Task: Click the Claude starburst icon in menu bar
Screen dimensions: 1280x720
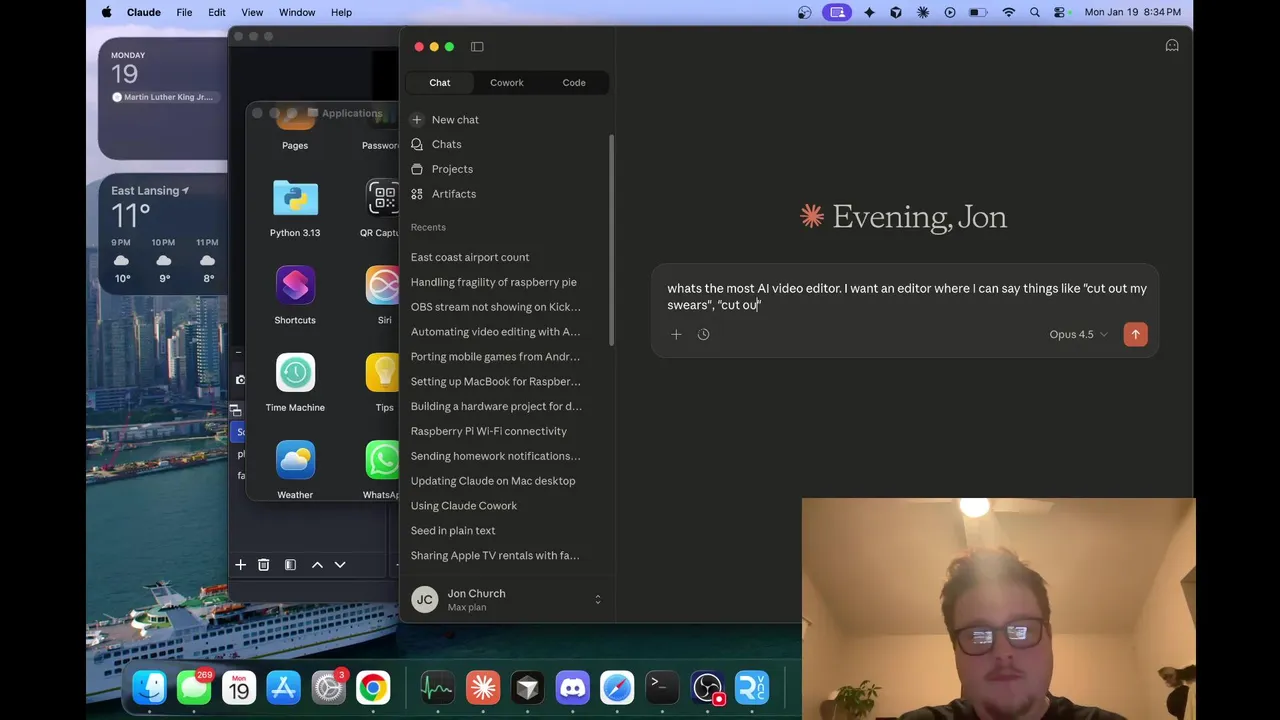Action: point(923,12)
